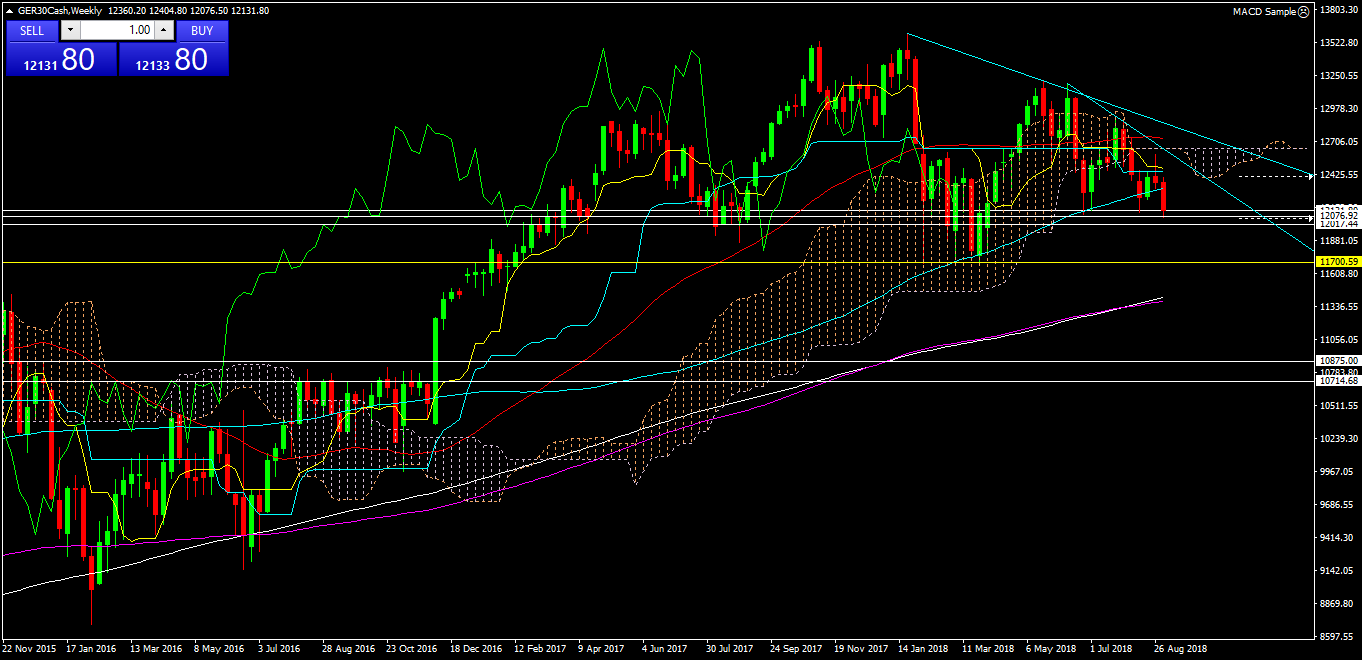This screenshot has width=1362, height=660.
Task: Click the lot size 1.00 field
Action: 116,30
